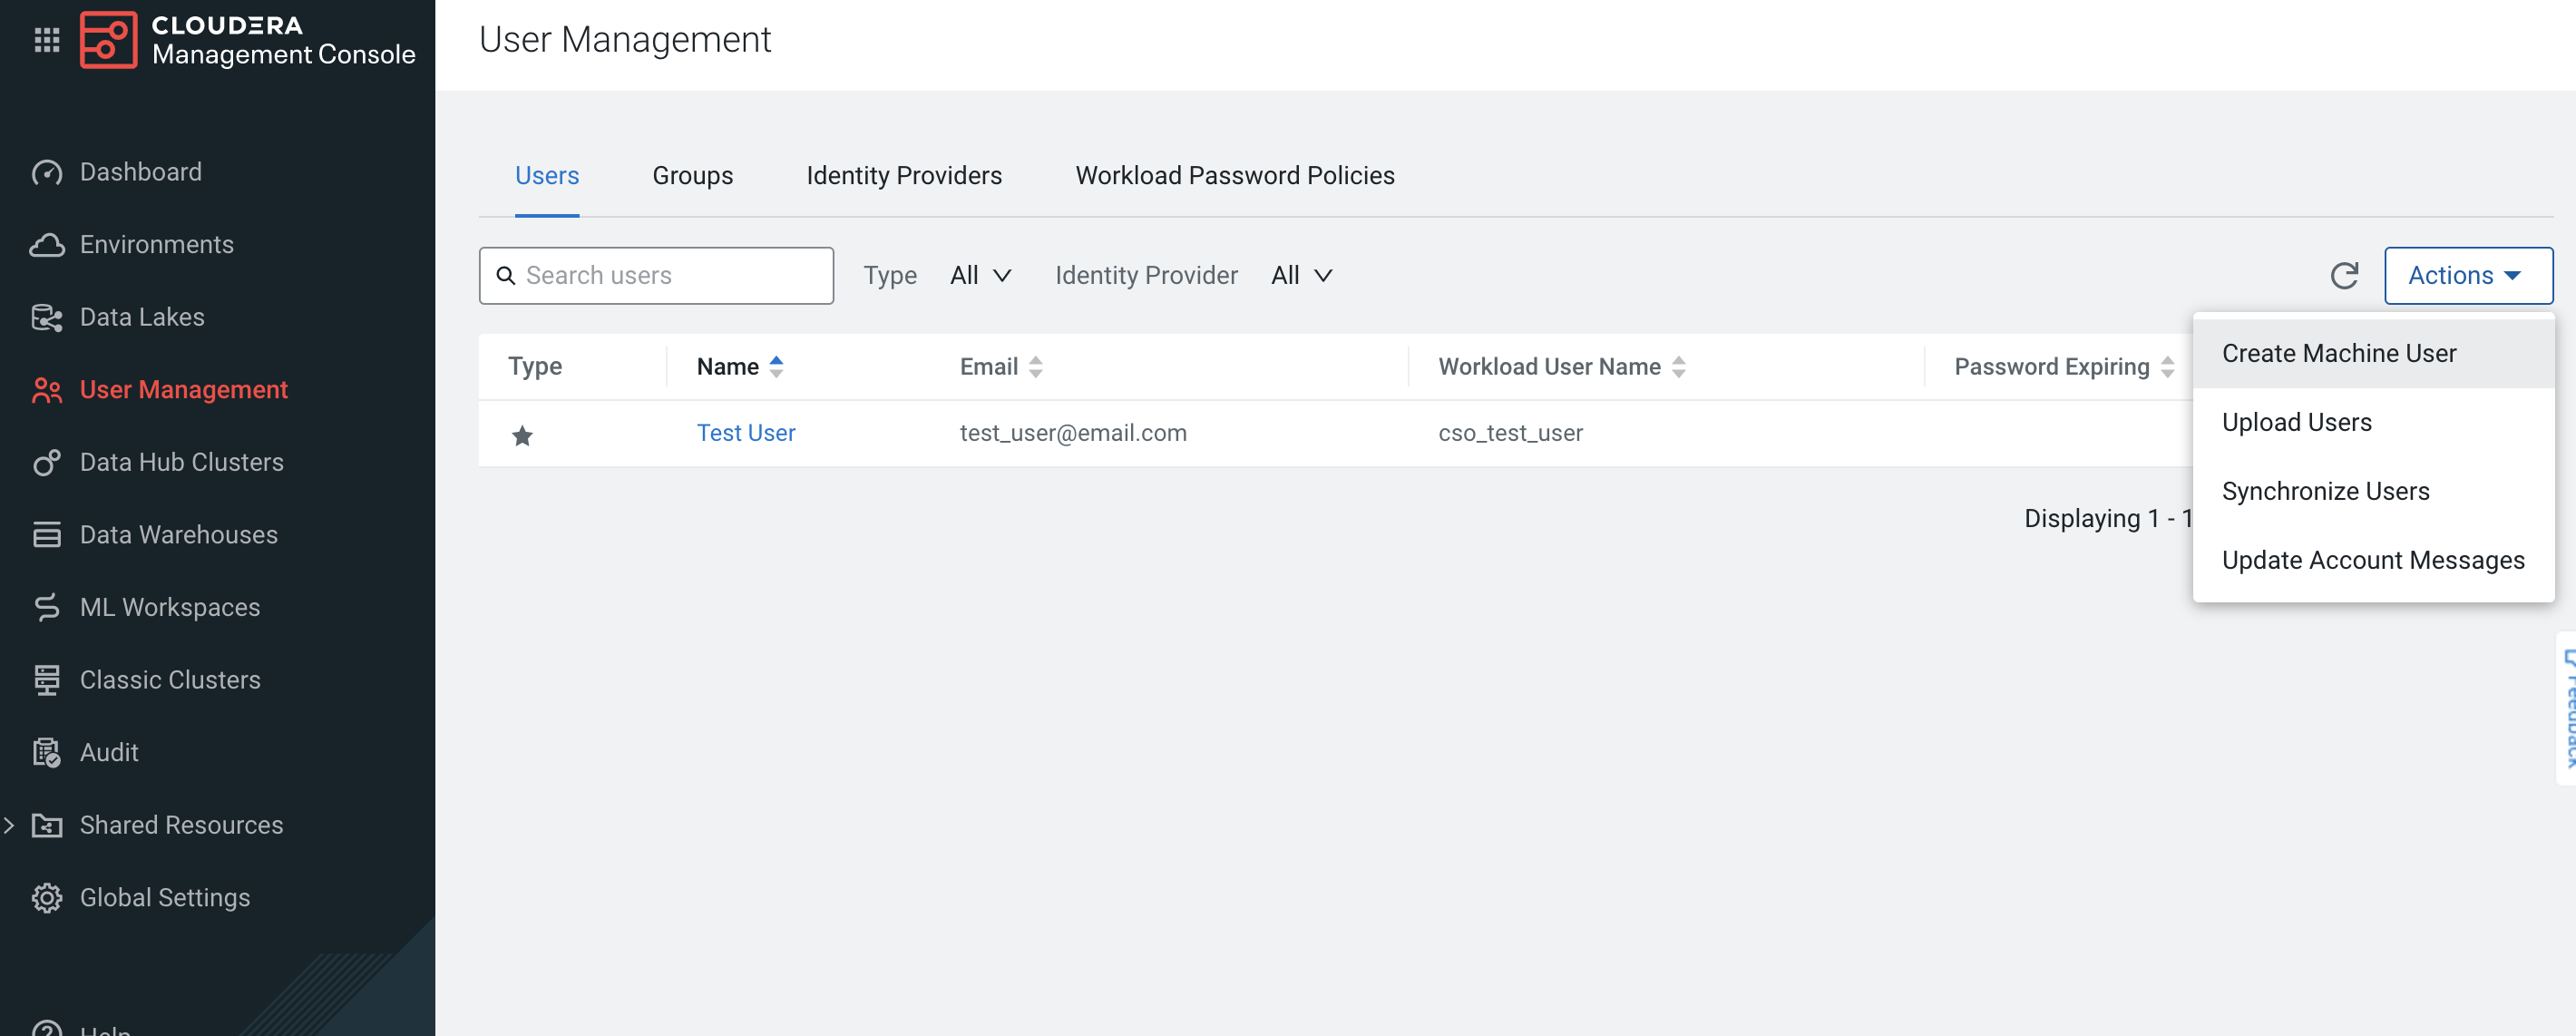The width and height of the screenshot is (2576, 1036).
Task: Switch to the Groups tab
Action: point(692,176)
